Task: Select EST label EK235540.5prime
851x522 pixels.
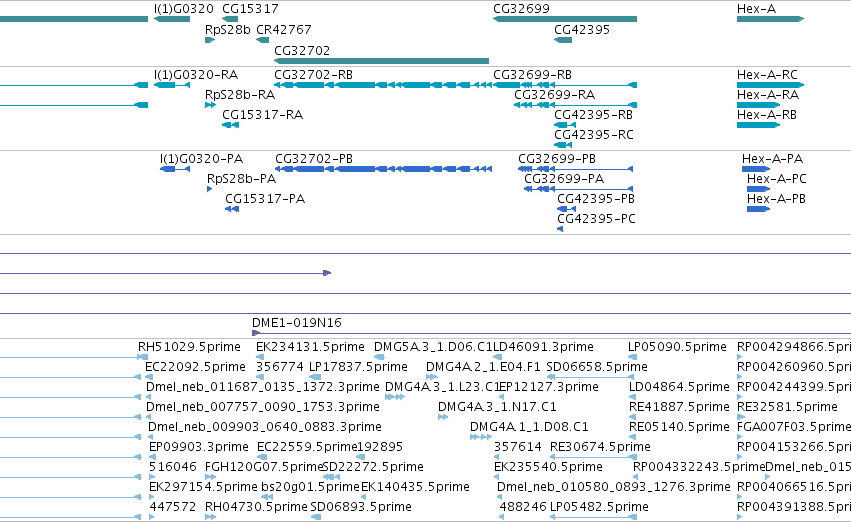Action: coord(548,467)
